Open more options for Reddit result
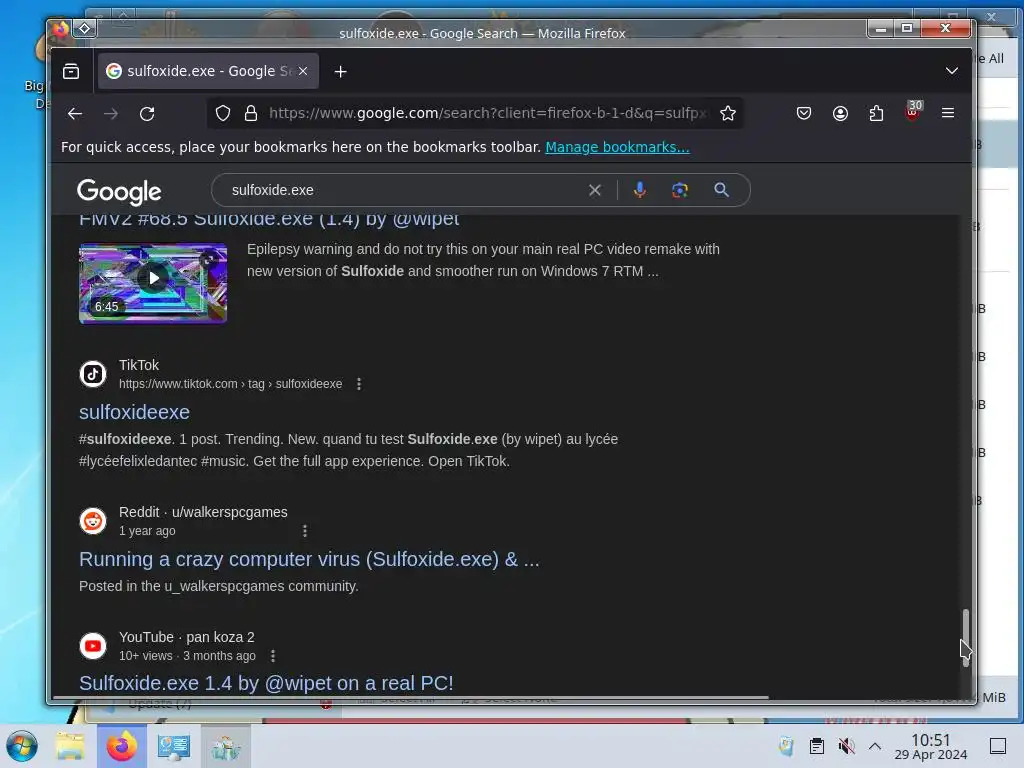This screenshot has width=1024, height=768. point(305,531)
